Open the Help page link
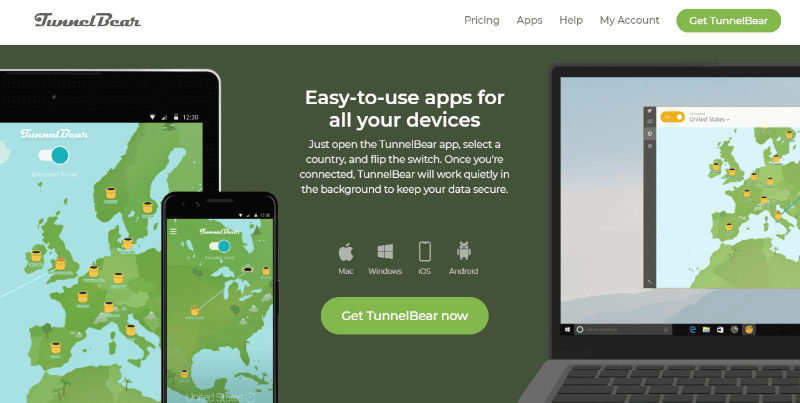 571,20
